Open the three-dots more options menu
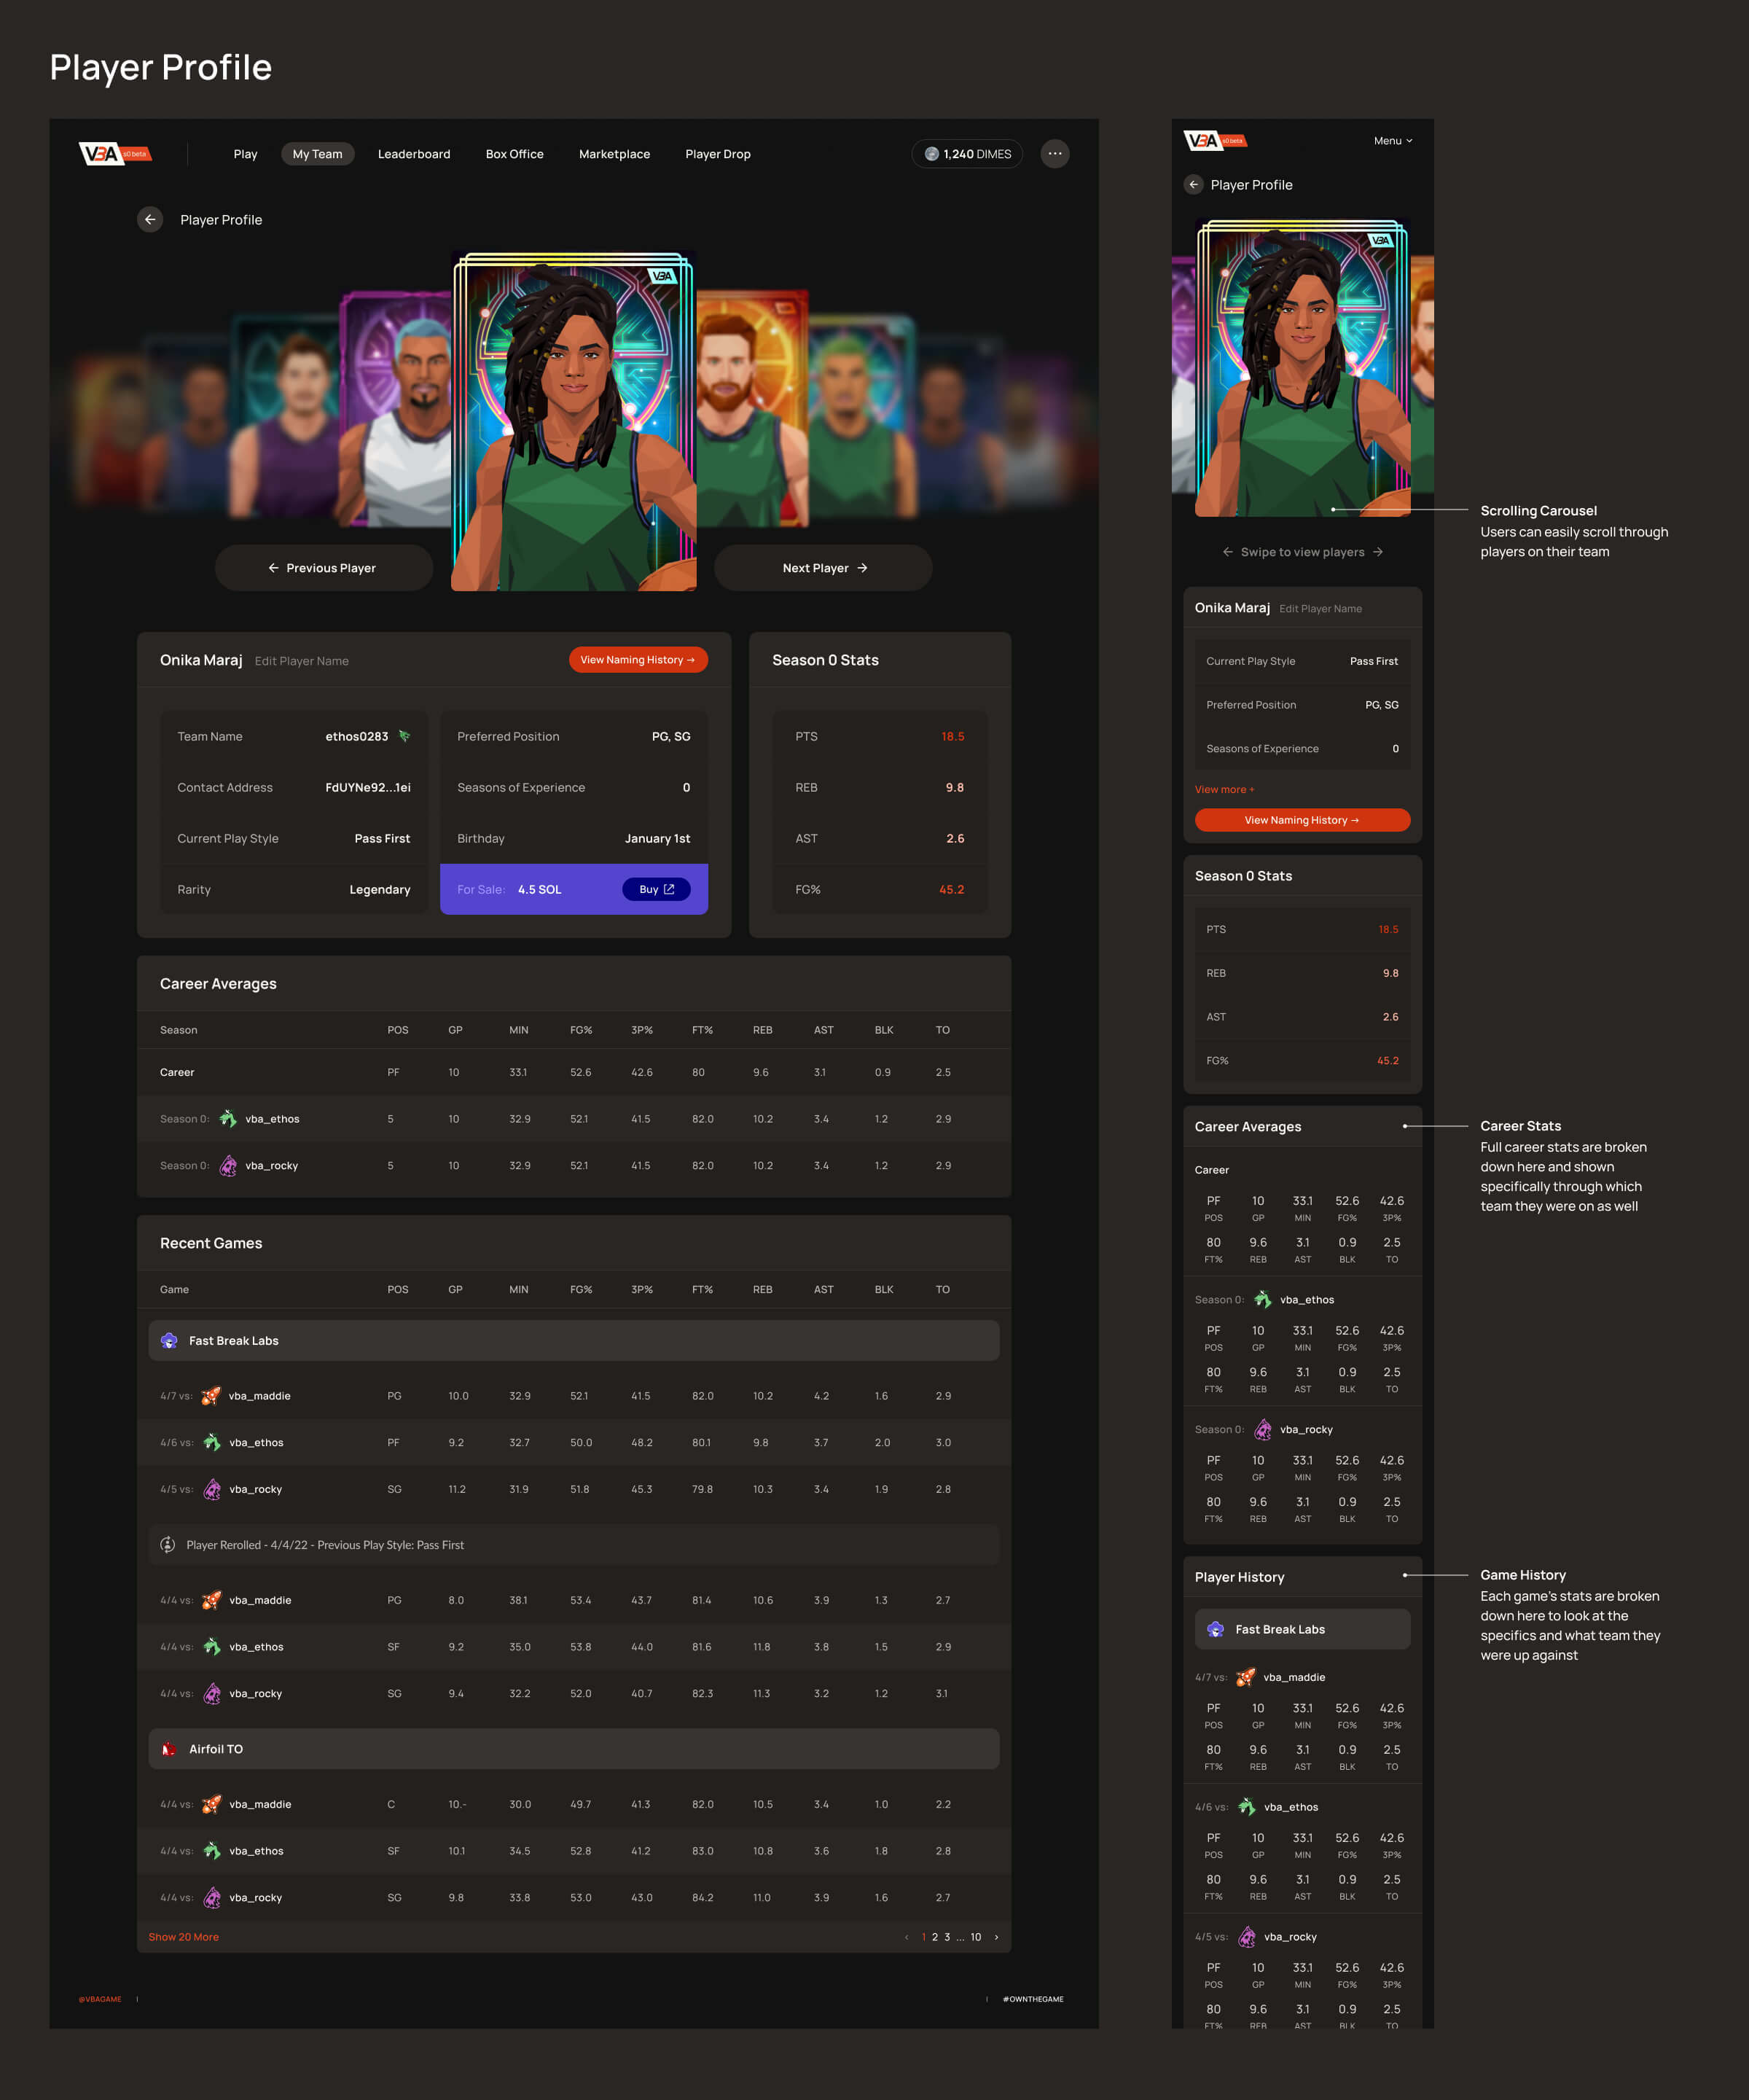 click(x=1055, y=154)
